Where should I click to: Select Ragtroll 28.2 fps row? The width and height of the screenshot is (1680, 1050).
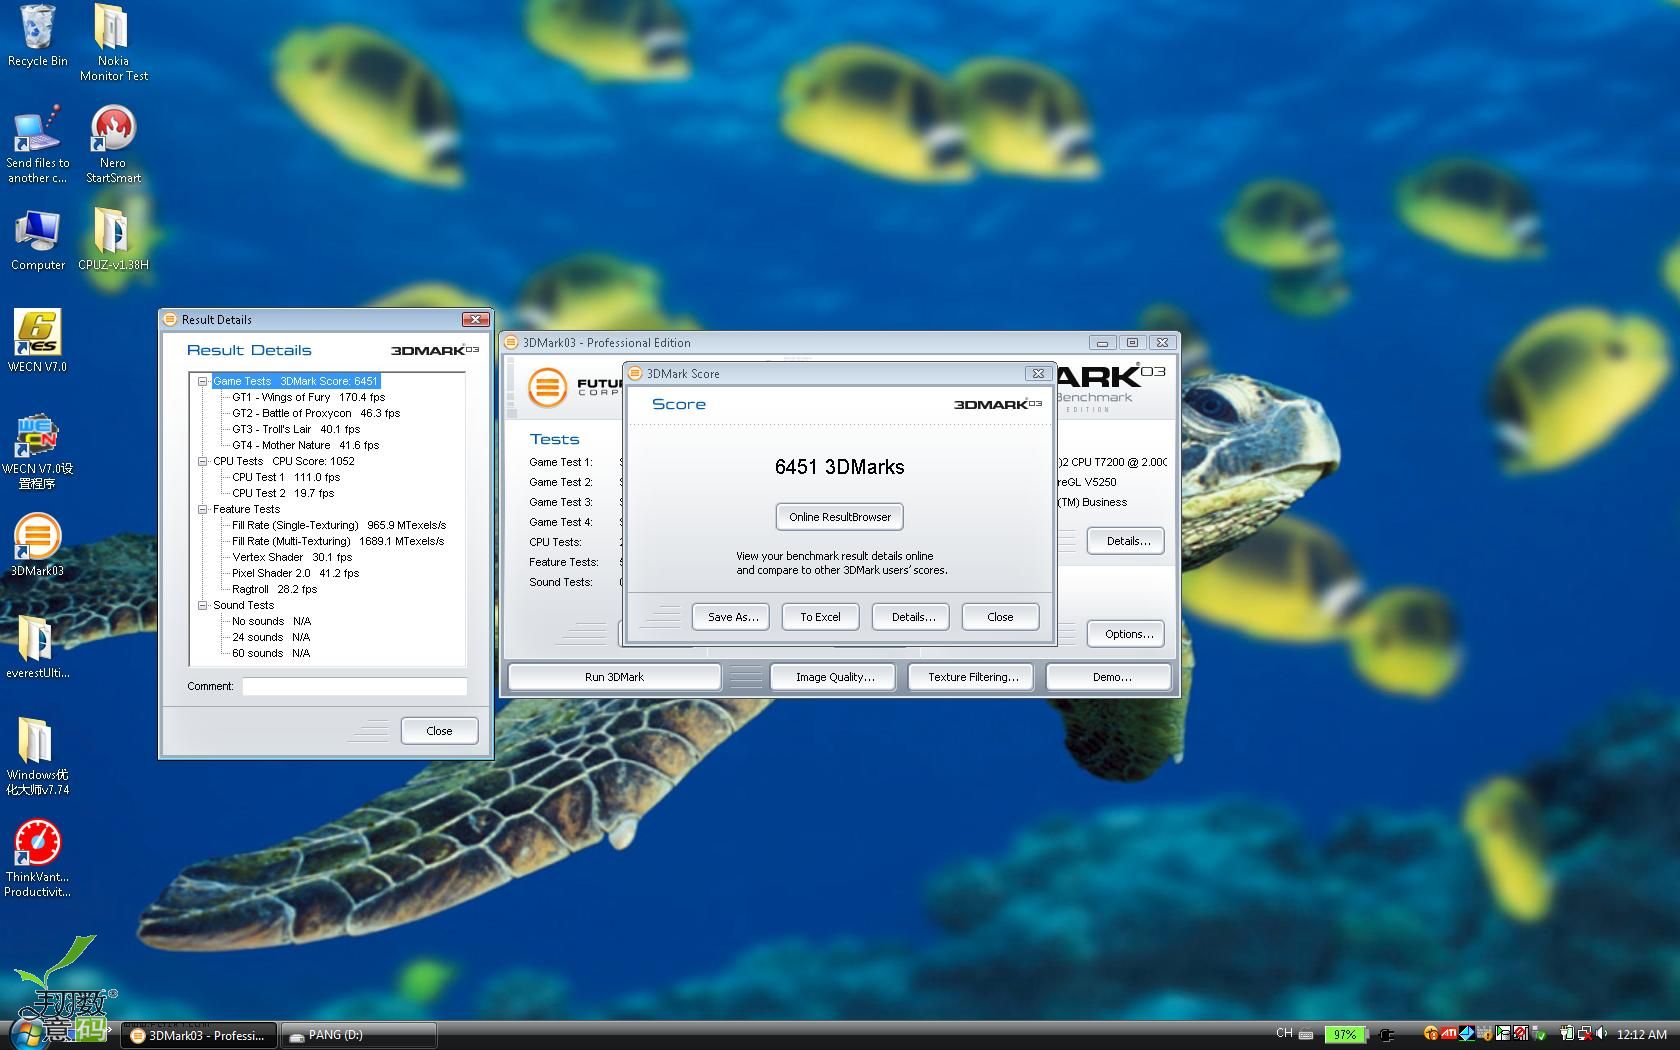click(274, 589)
